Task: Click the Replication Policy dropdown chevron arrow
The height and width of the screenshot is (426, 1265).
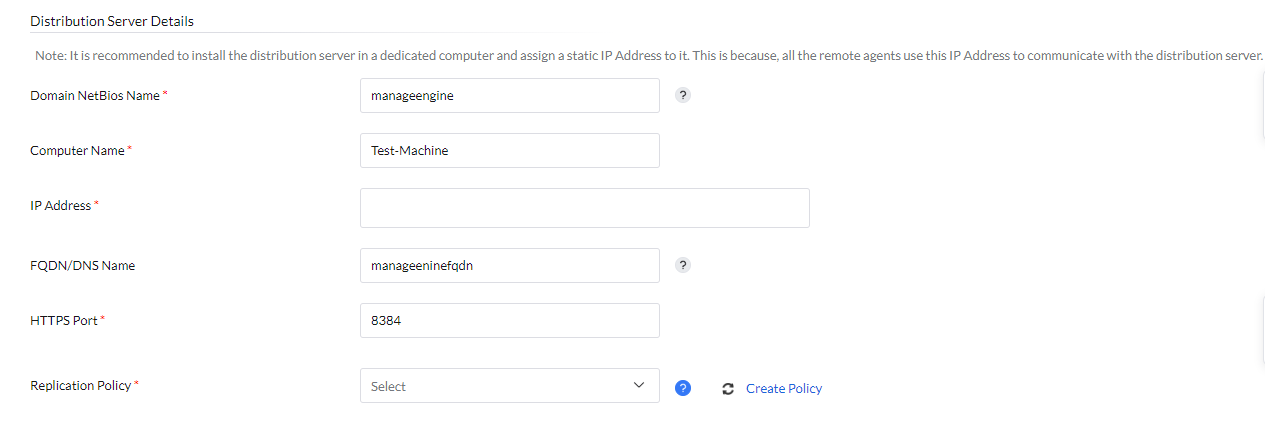Action: tap(640, 386)
